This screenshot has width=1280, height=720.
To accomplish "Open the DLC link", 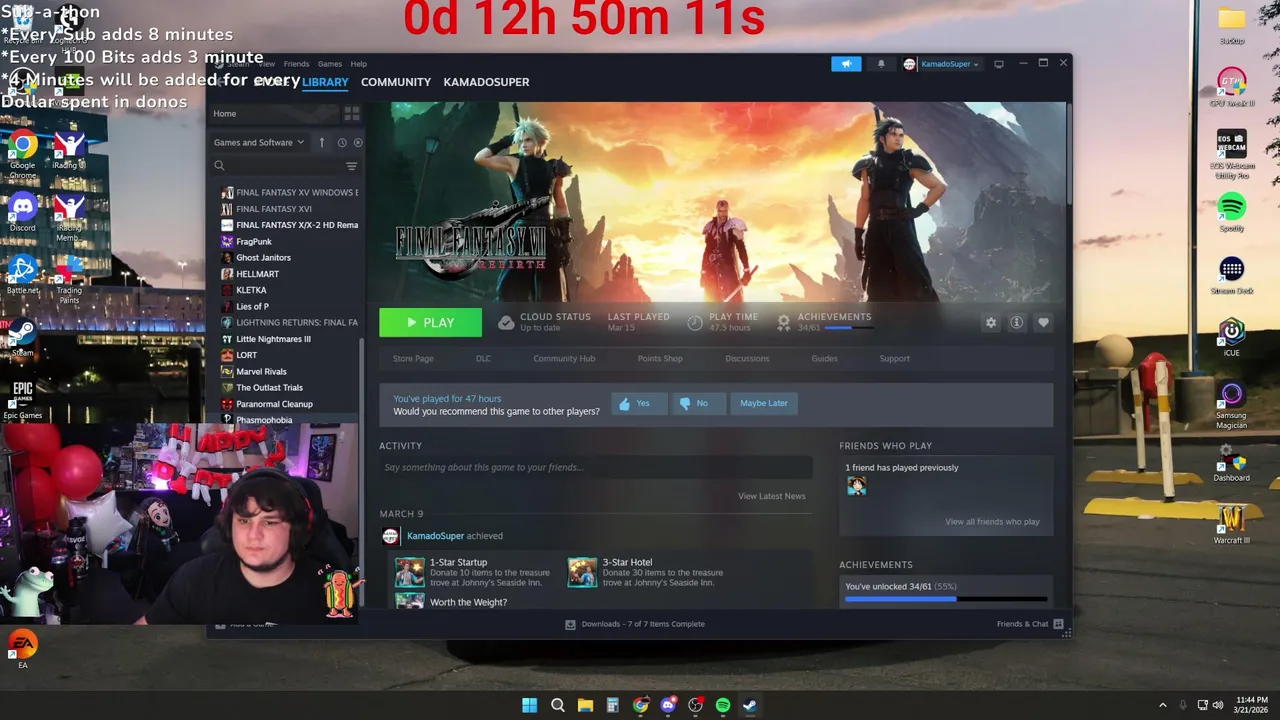I will click(483, 359).
